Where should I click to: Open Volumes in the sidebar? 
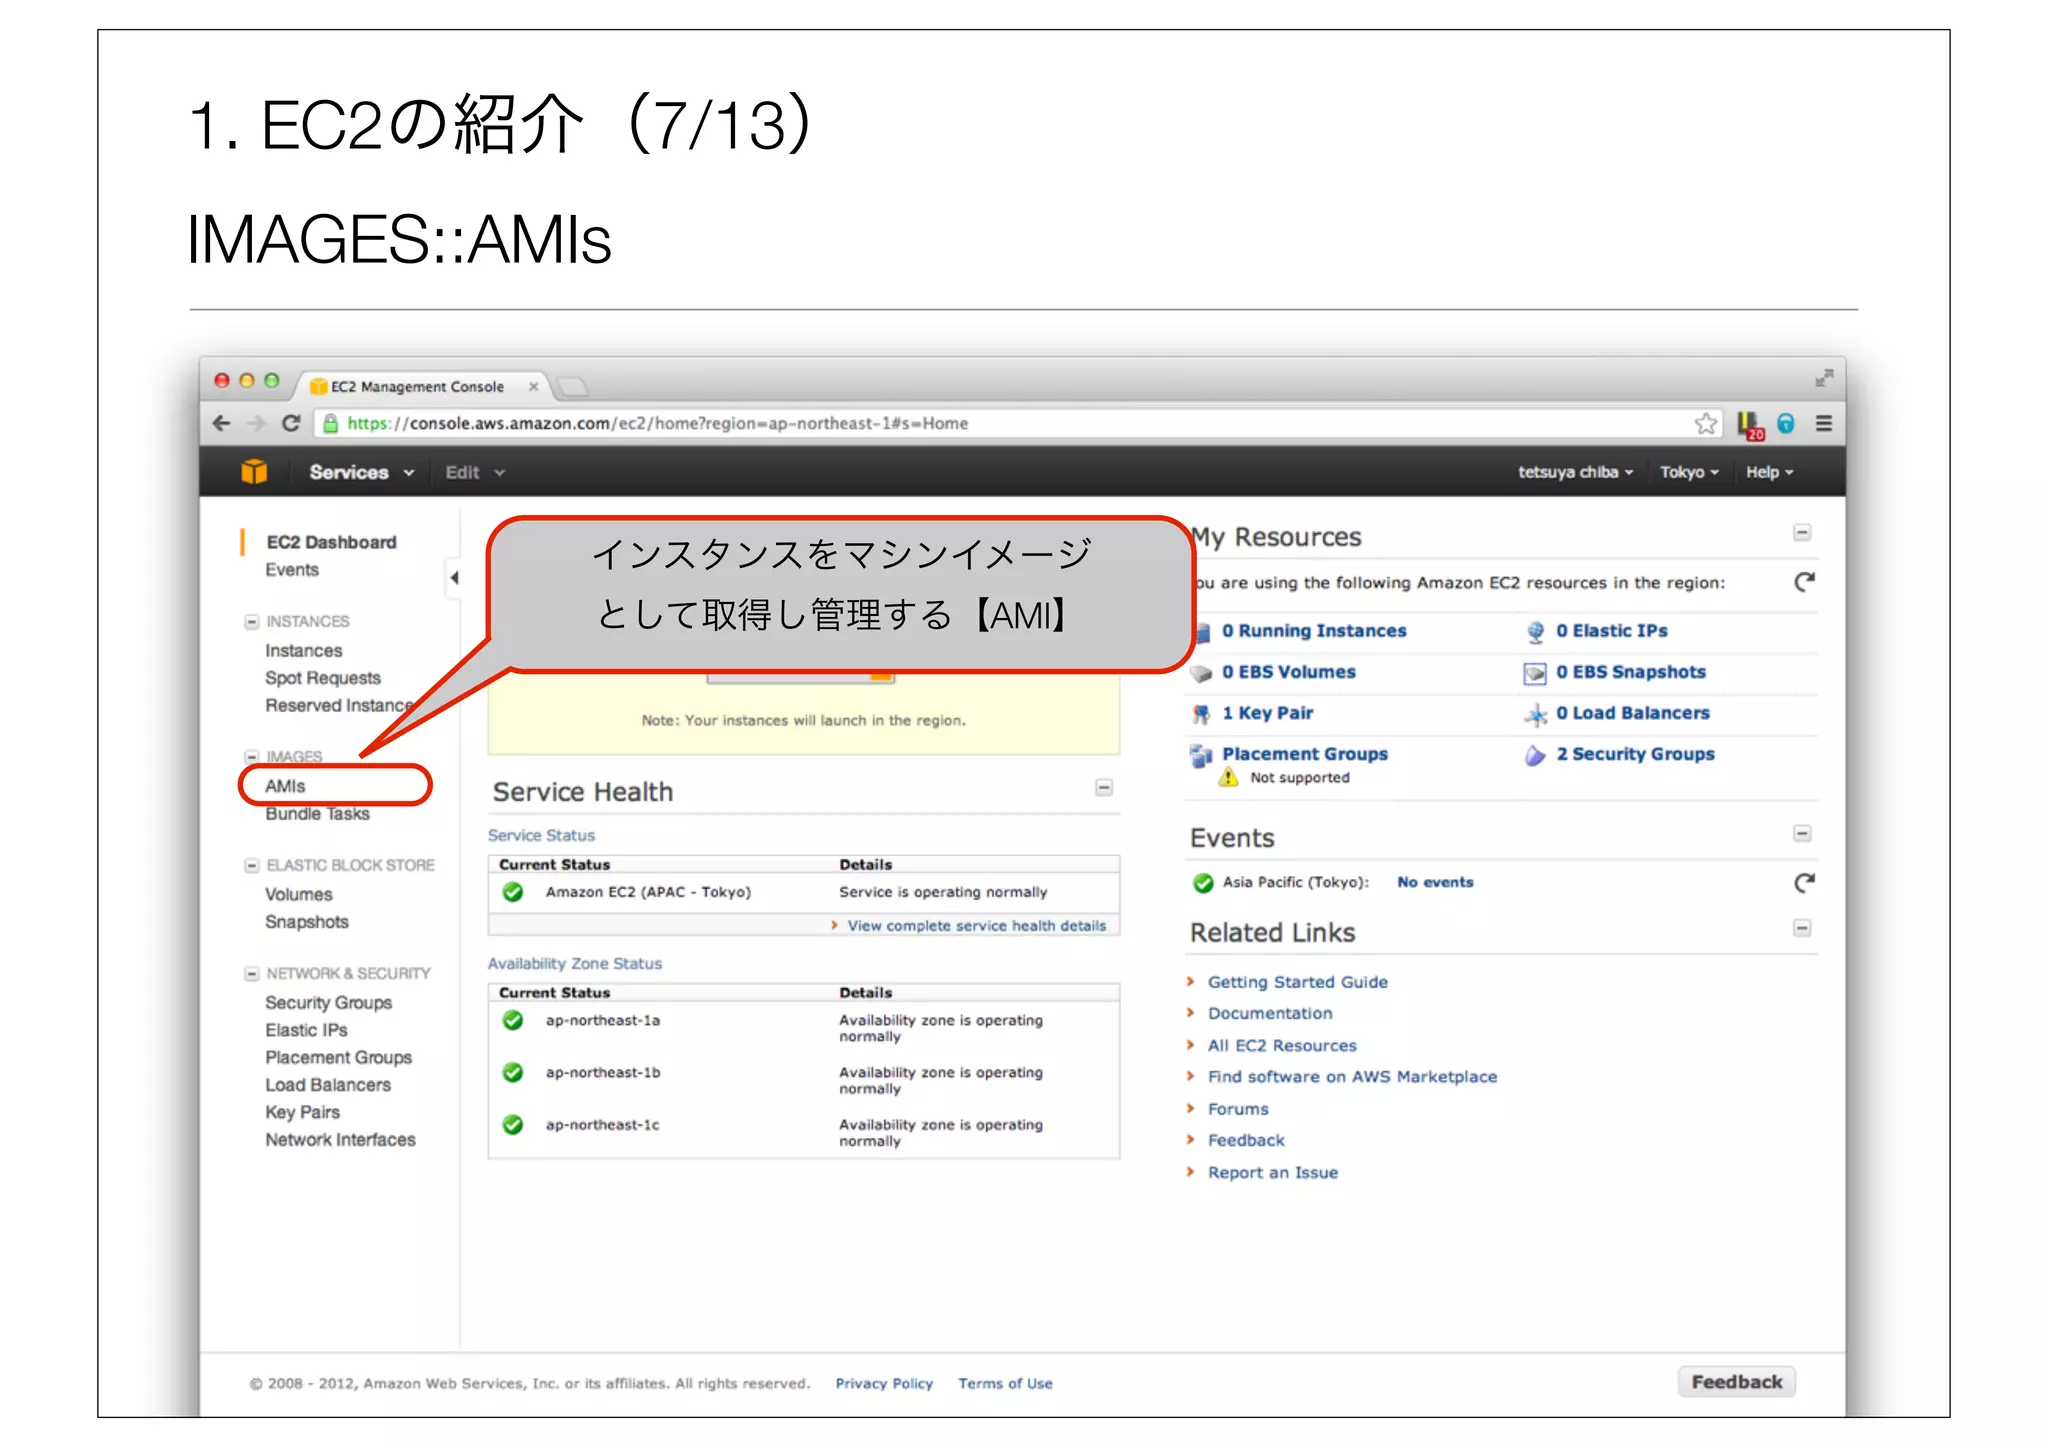pos(298,894)
